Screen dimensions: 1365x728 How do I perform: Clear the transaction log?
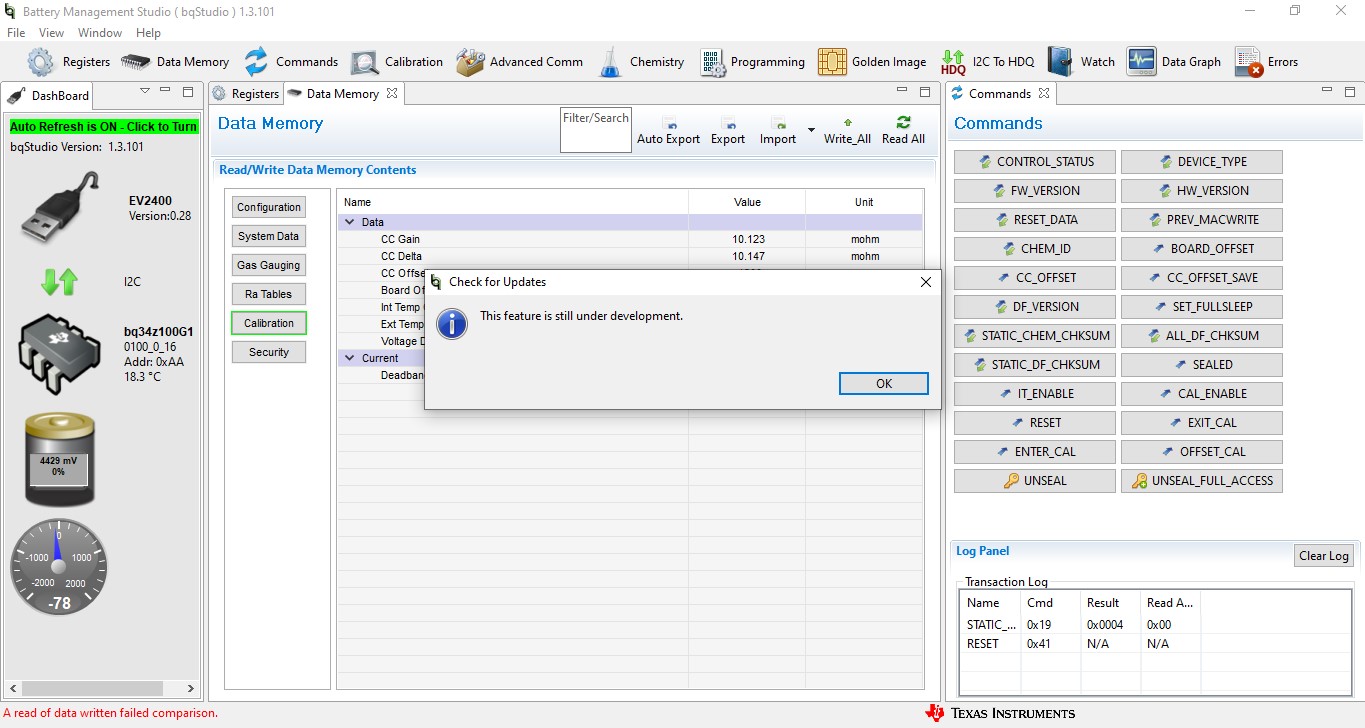pyautogui.click(x=1323, y=556)
